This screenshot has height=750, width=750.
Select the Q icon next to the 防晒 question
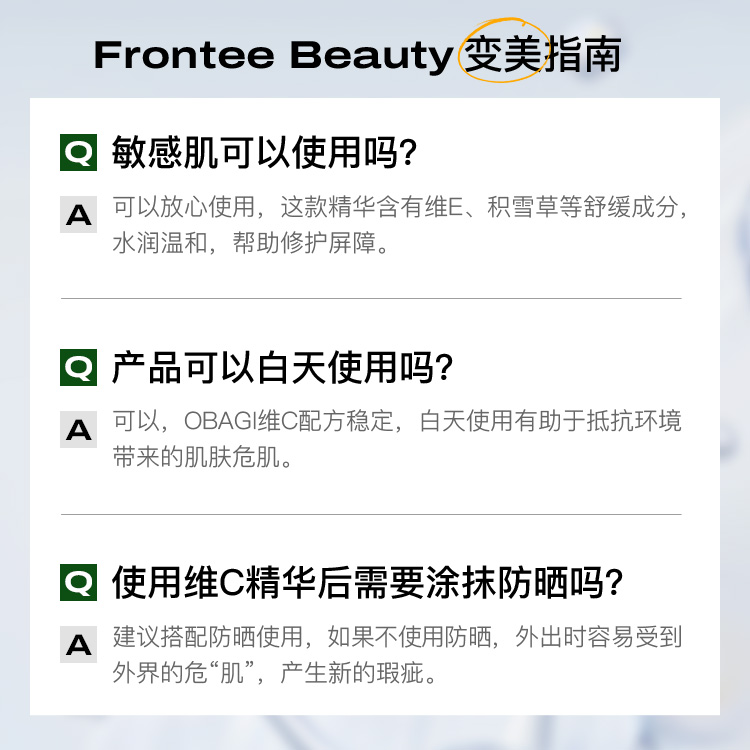pyautogui.click(x=79, y=582)
